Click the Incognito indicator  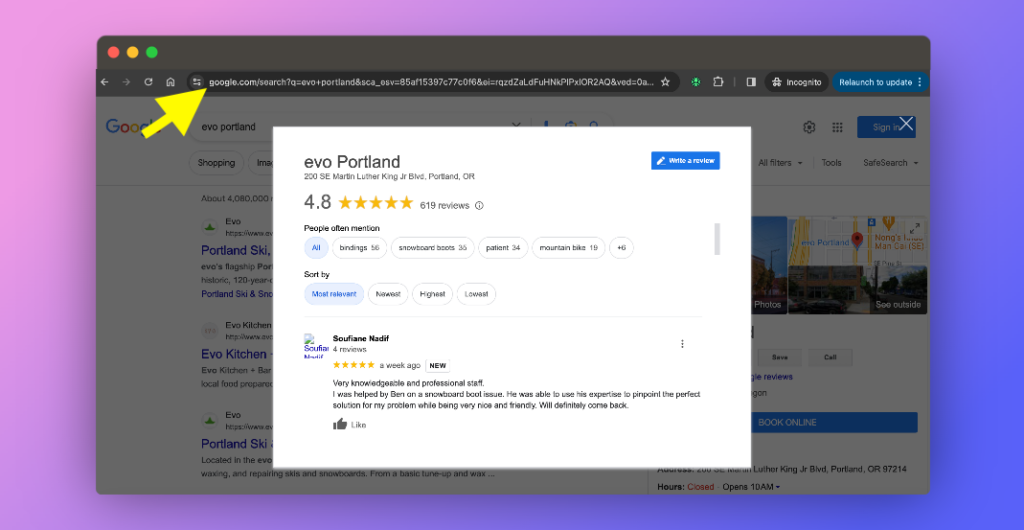pos(796,82)
